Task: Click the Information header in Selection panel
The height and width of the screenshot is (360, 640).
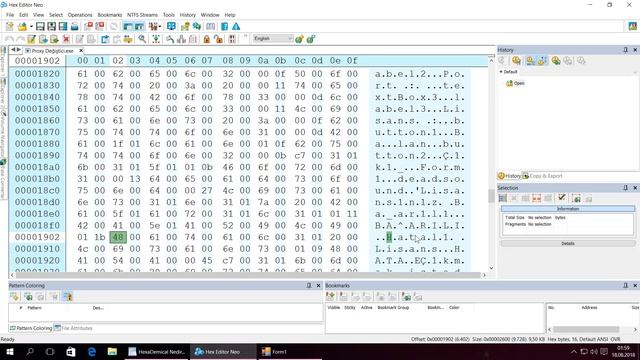Action: click(568, 209)
